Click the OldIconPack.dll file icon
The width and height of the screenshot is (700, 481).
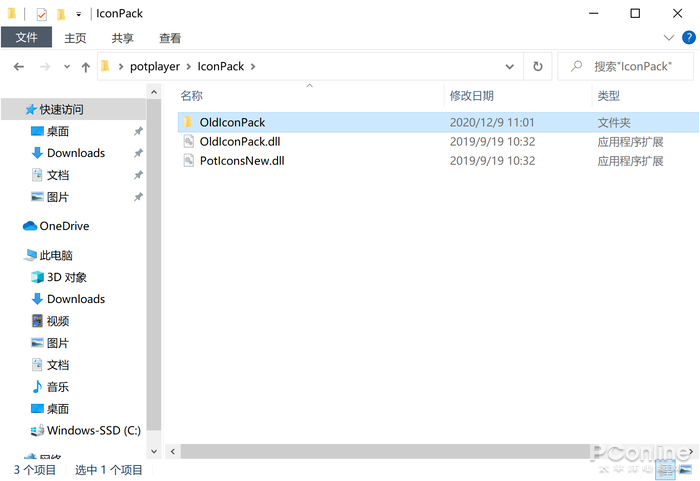188,141
